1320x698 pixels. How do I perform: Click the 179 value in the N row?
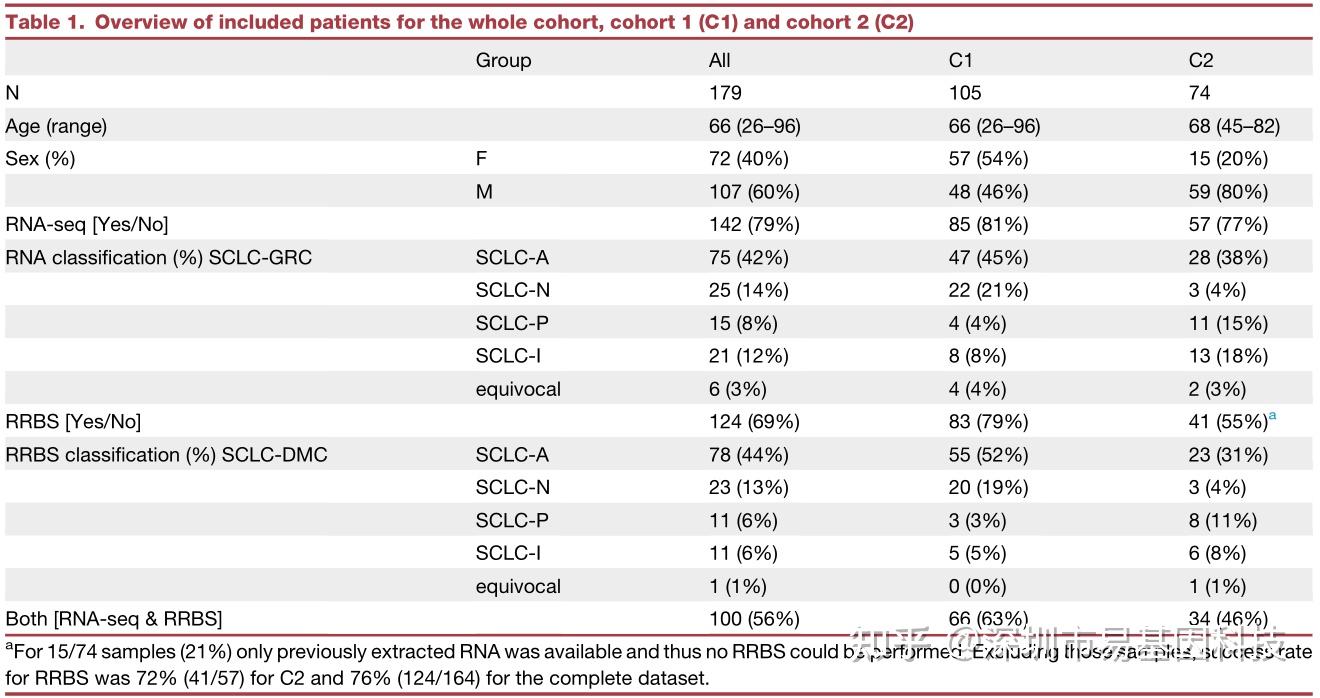725,93
